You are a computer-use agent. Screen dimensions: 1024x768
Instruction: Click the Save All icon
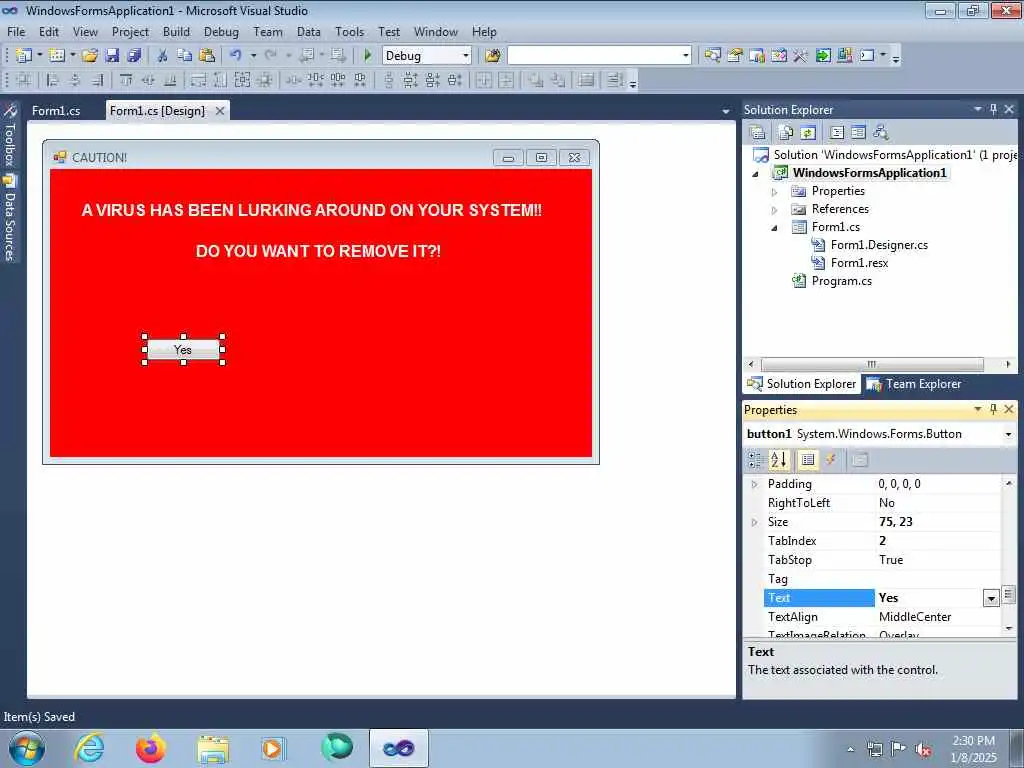point(134,56)
